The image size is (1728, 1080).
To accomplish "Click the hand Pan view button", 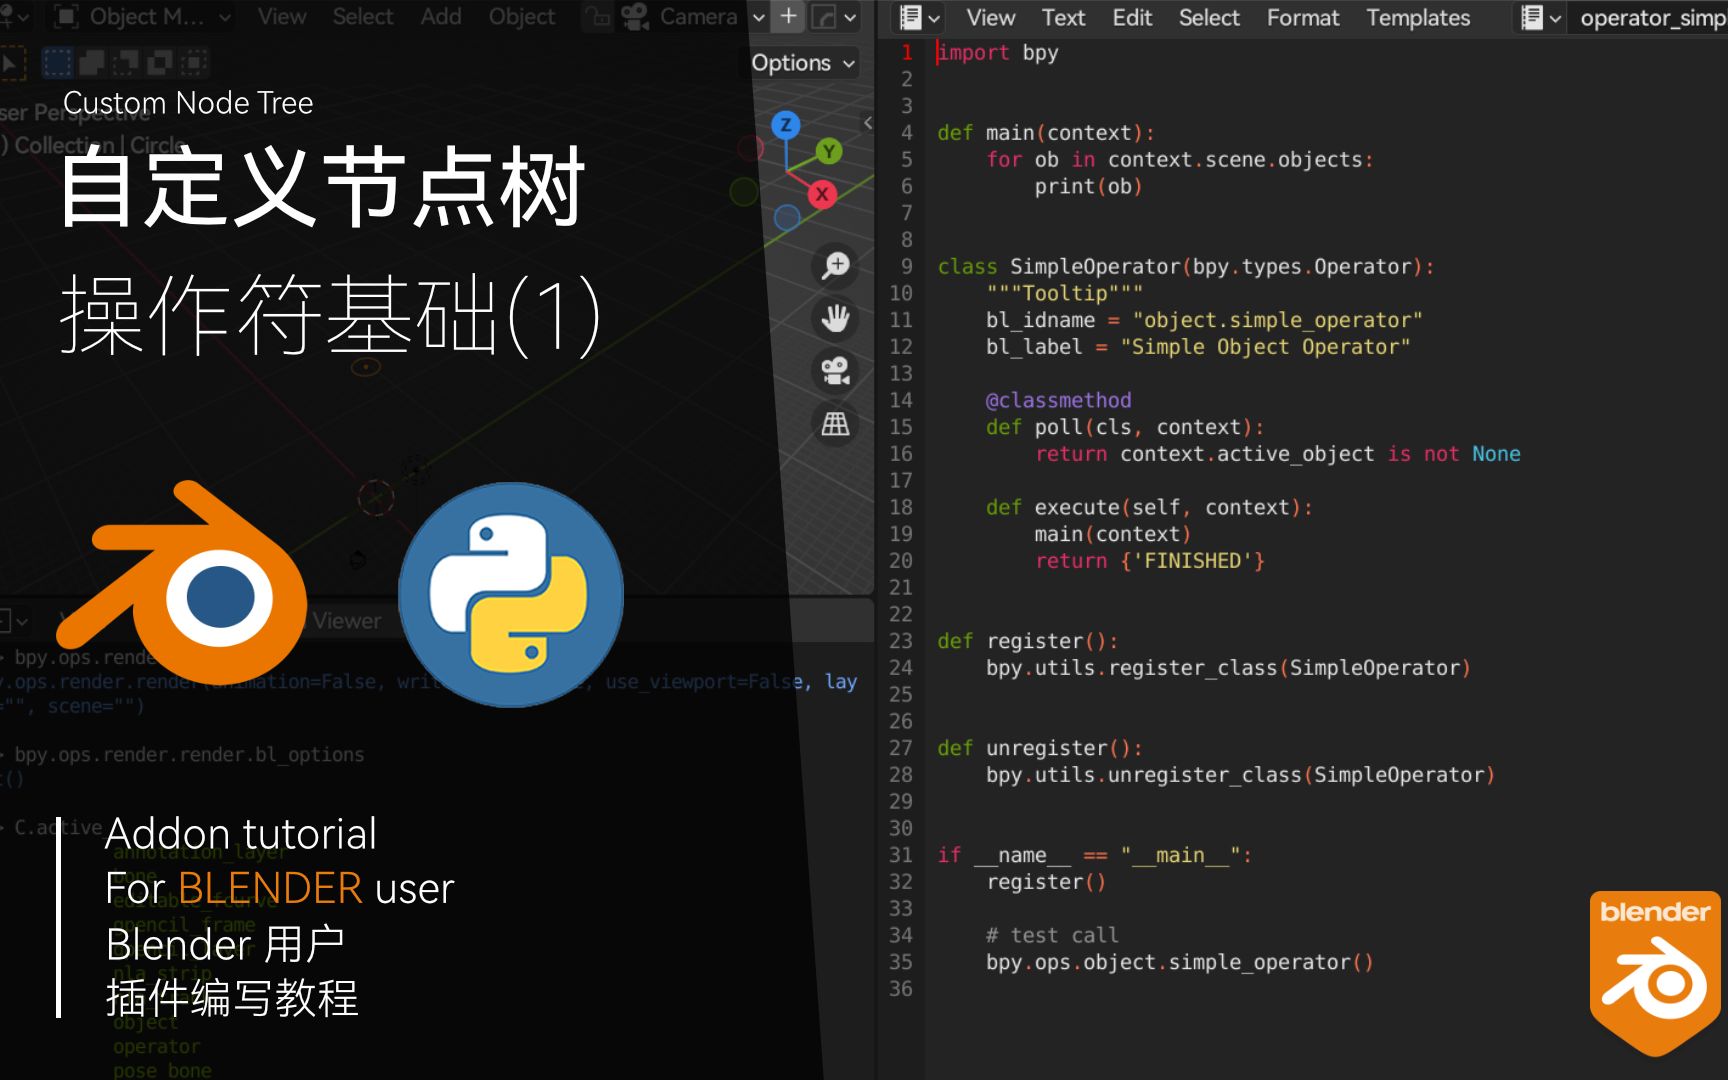I will [835, 318].
